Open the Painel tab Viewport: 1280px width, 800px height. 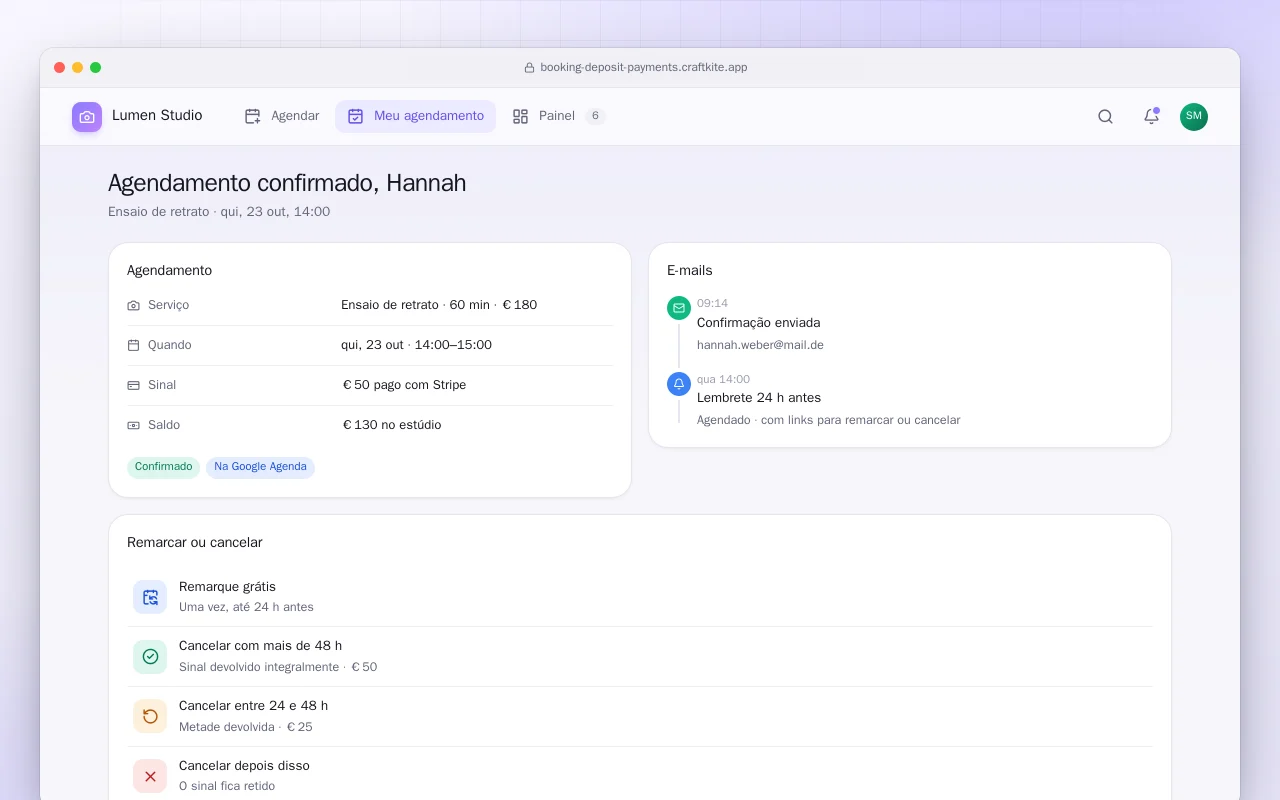point(559,116)
